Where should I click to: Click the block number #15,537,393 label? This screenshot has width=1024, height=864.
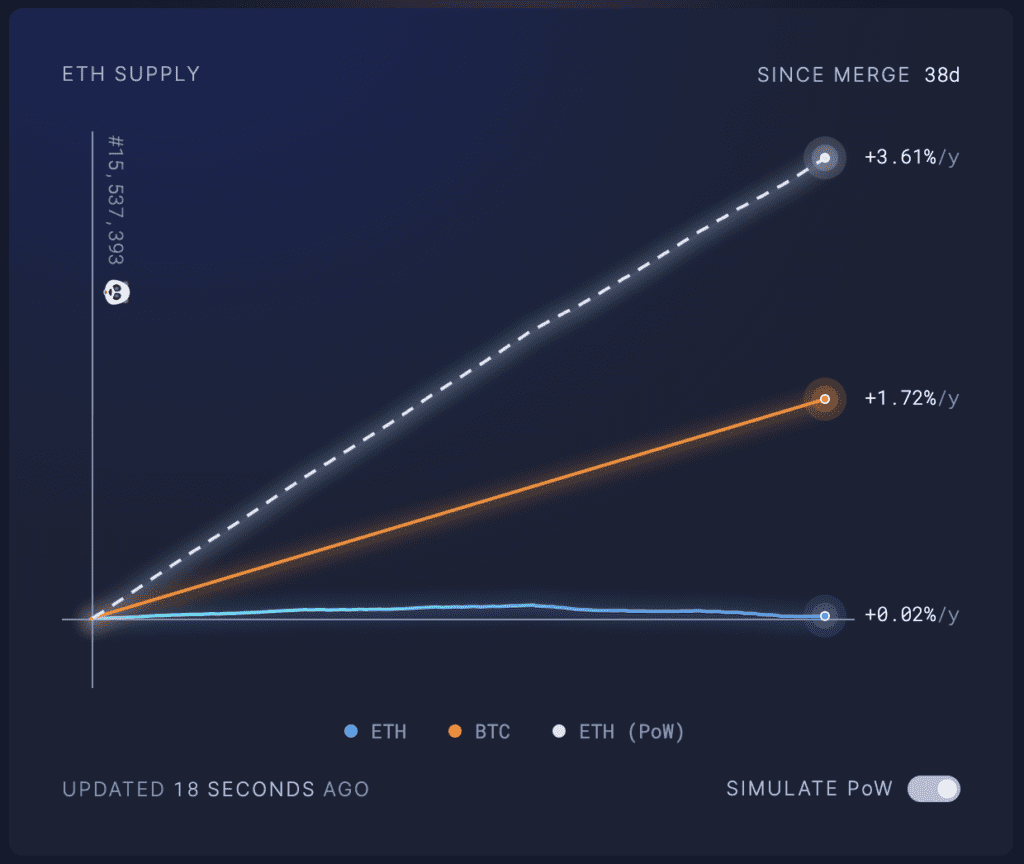tap(116, 200)
